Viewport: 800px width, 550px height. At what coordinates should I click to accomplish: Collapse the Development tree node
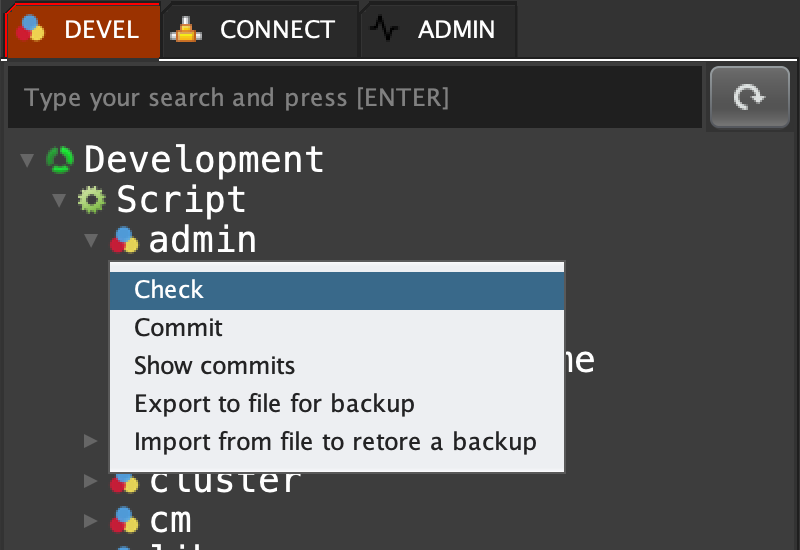click(x=27, y=160)
